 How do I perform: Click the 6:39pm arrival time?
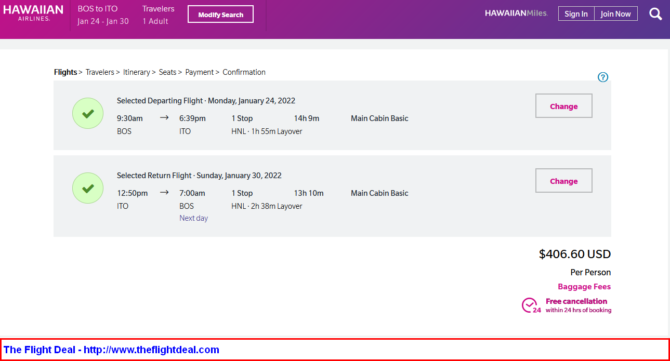pyautogui.click(x=192, y=118)
